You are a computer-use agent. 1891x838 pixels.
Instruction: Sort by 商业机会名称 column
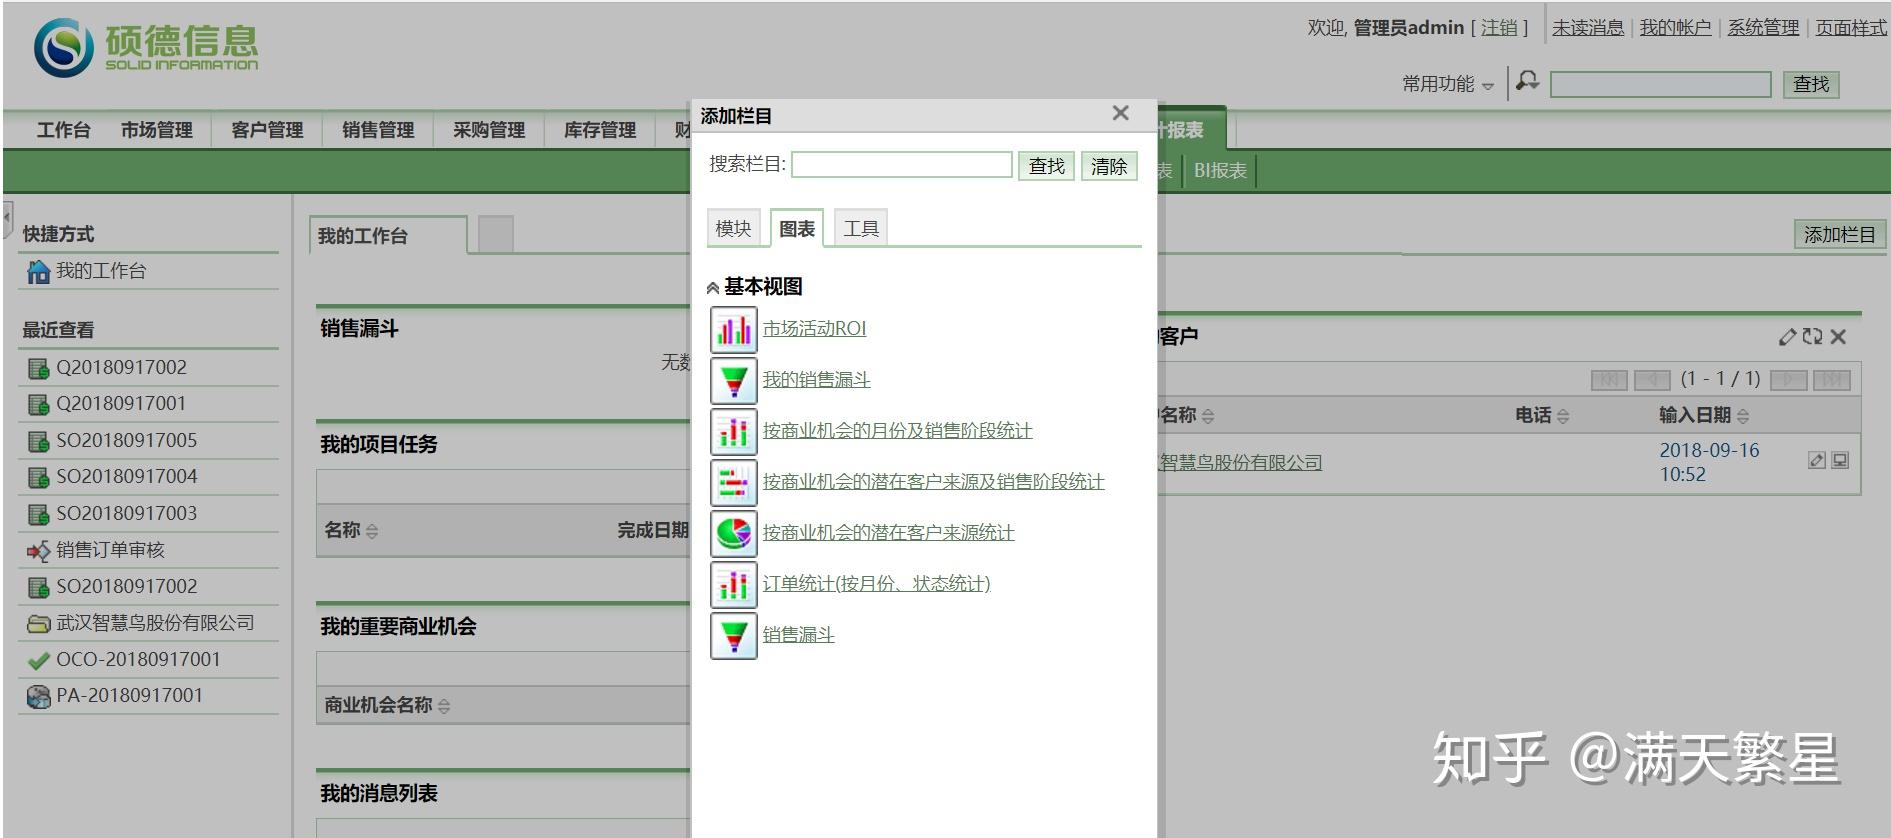click(444, 706)
